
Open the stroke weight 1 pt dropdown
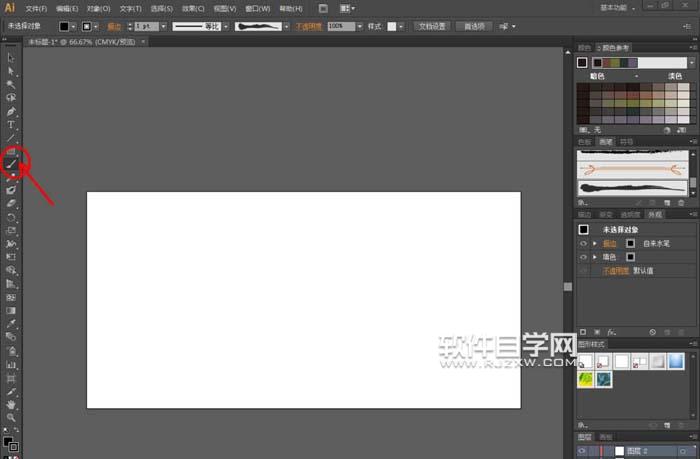coord(163,26)
